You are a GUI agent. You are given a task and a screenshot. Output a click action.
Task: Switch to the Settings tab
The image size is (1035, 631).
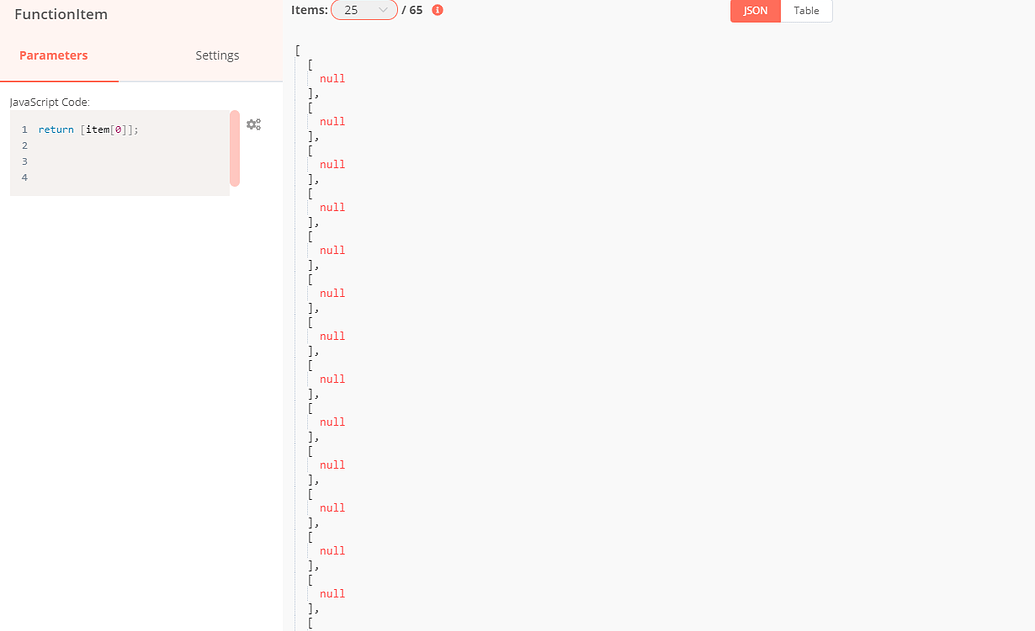coord(217,56)
